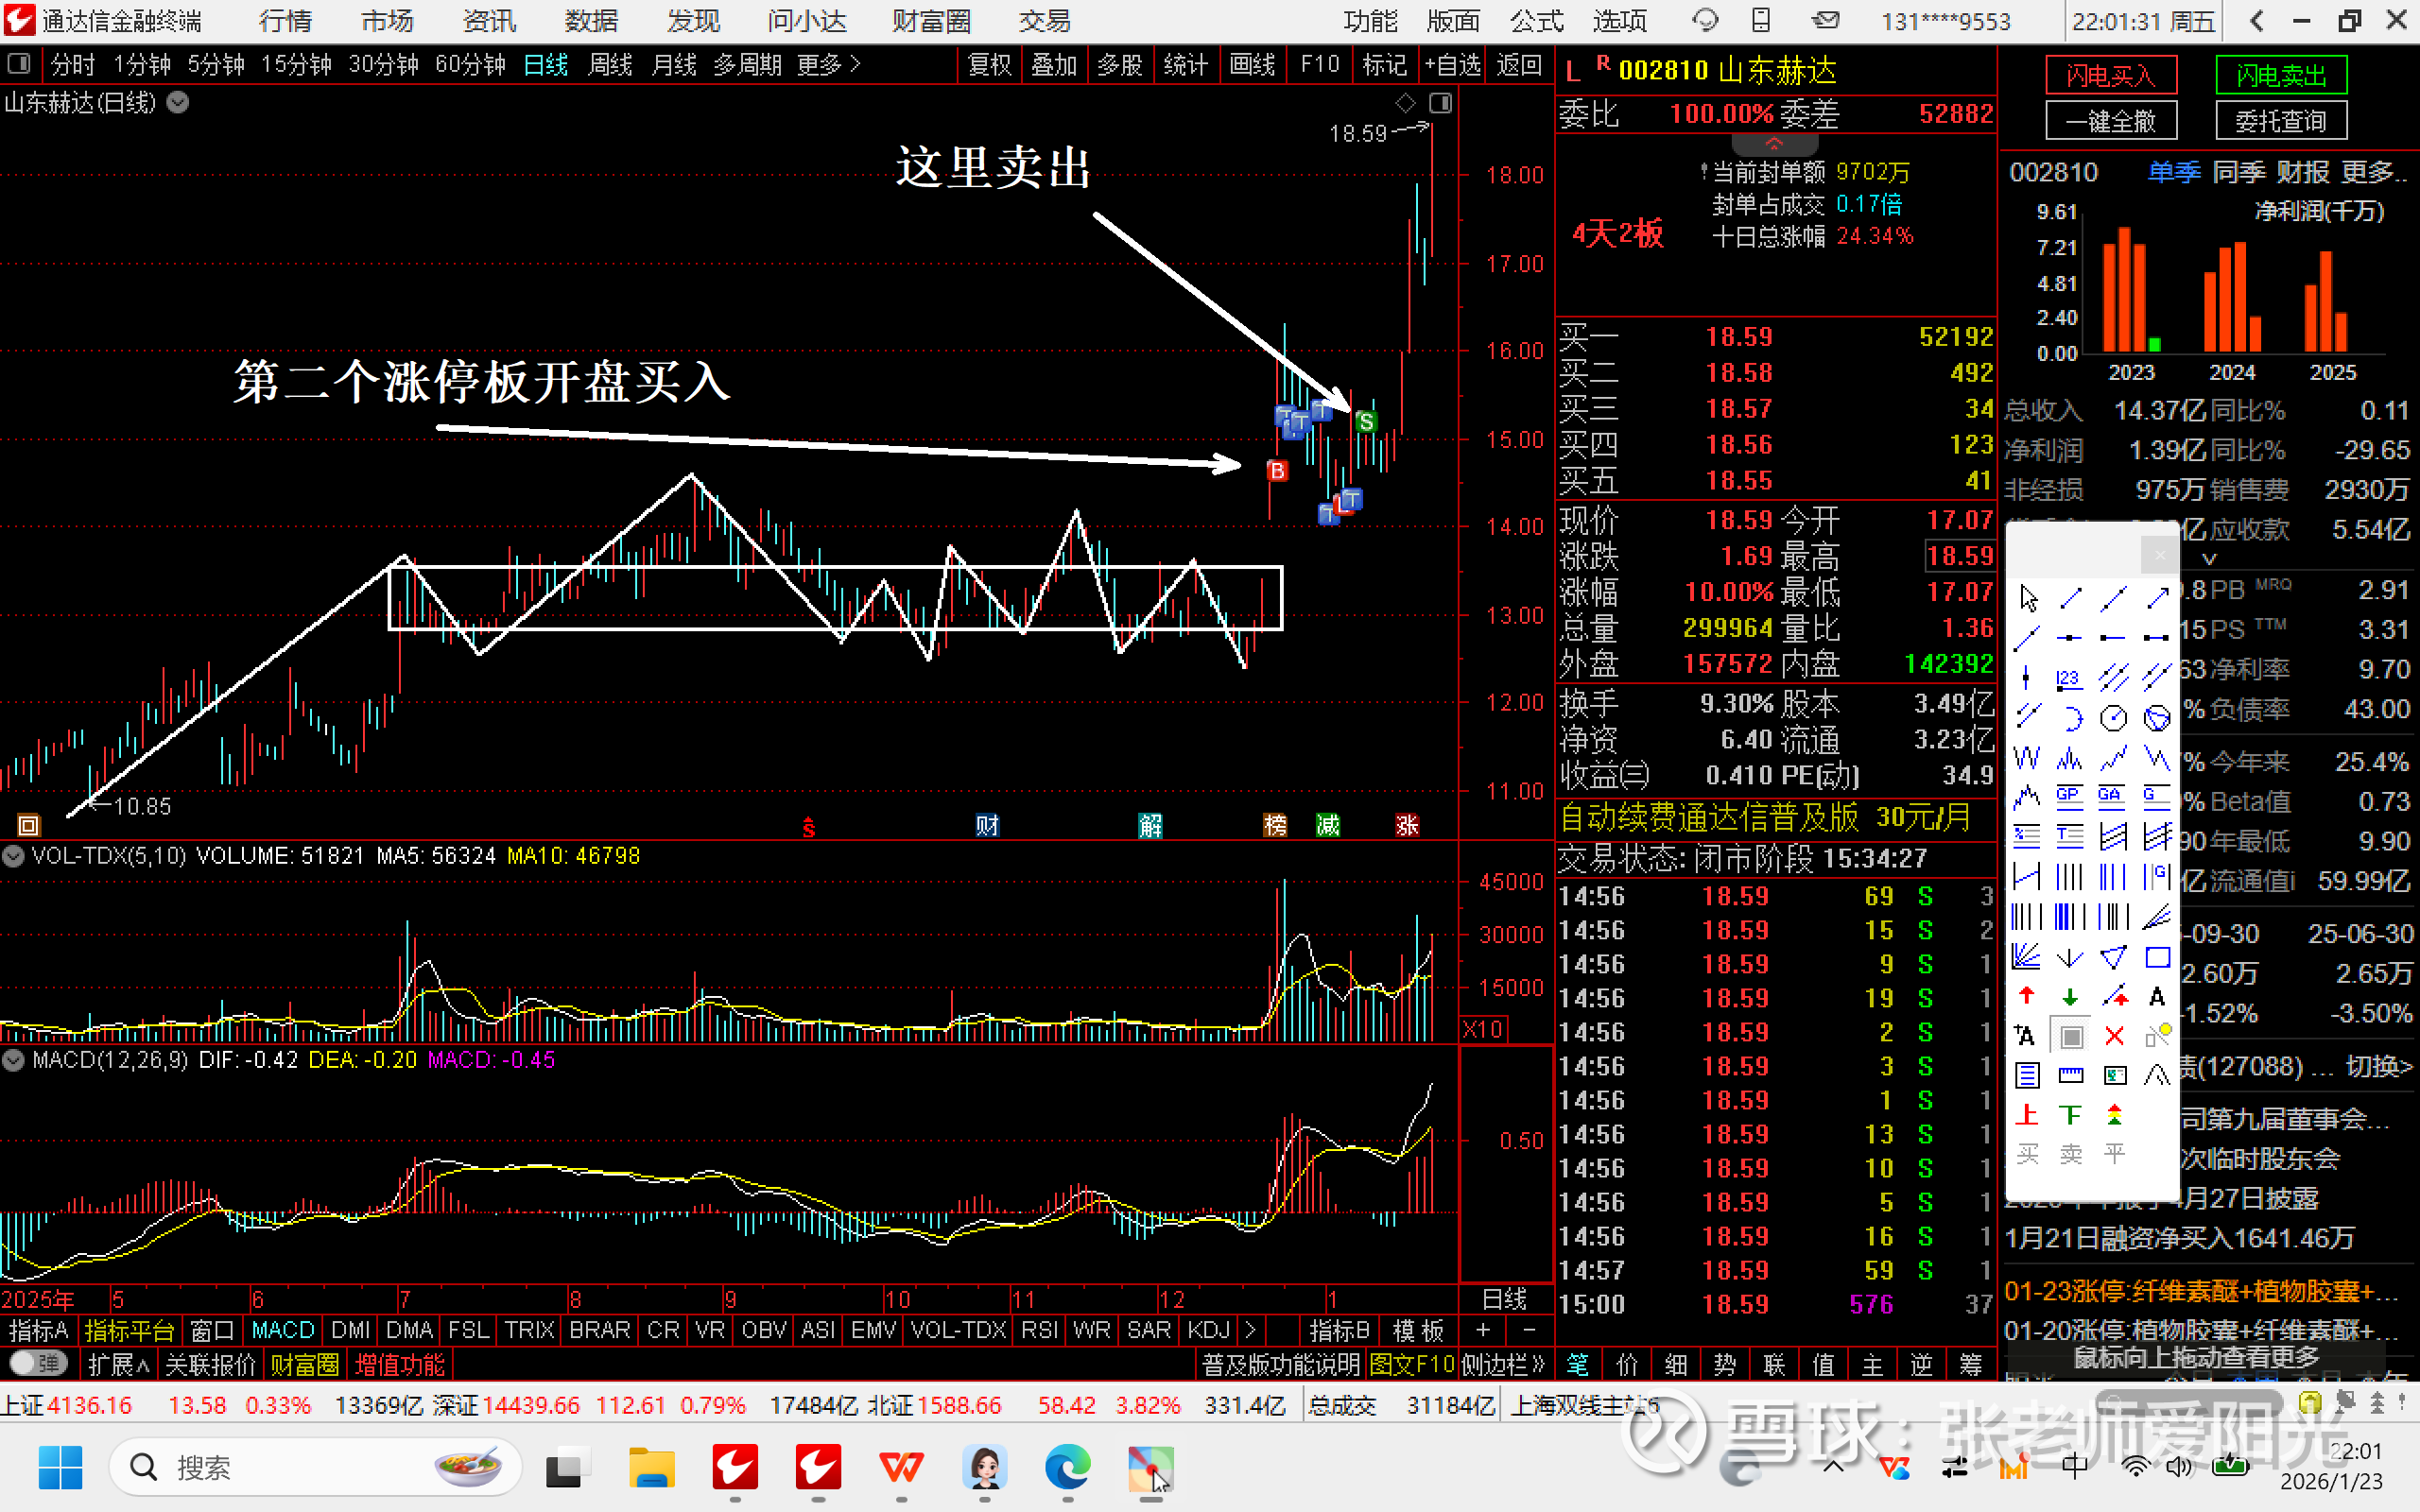Toggle the panel icon left of 分时

point(19,65)
